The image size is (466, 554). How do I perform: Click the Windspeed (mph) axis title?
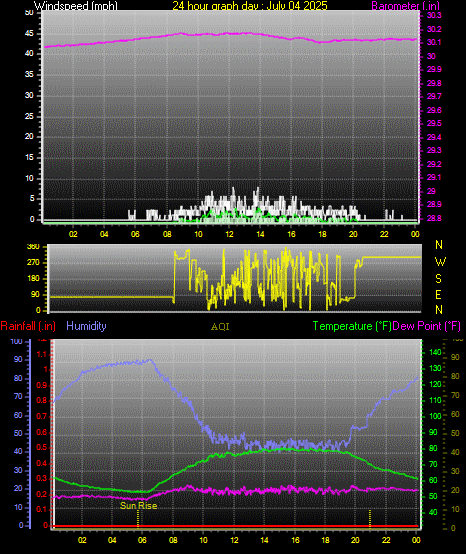click(x=76, y=6)
